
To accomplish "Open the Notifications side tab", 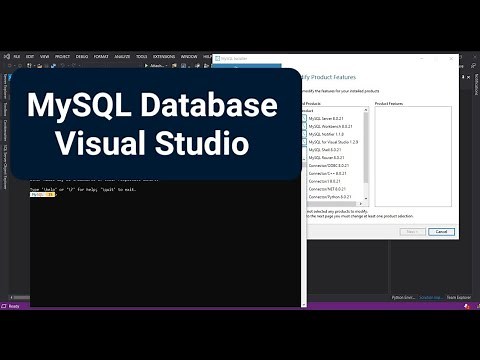I will pyautogui.click(x=476, y=84).
